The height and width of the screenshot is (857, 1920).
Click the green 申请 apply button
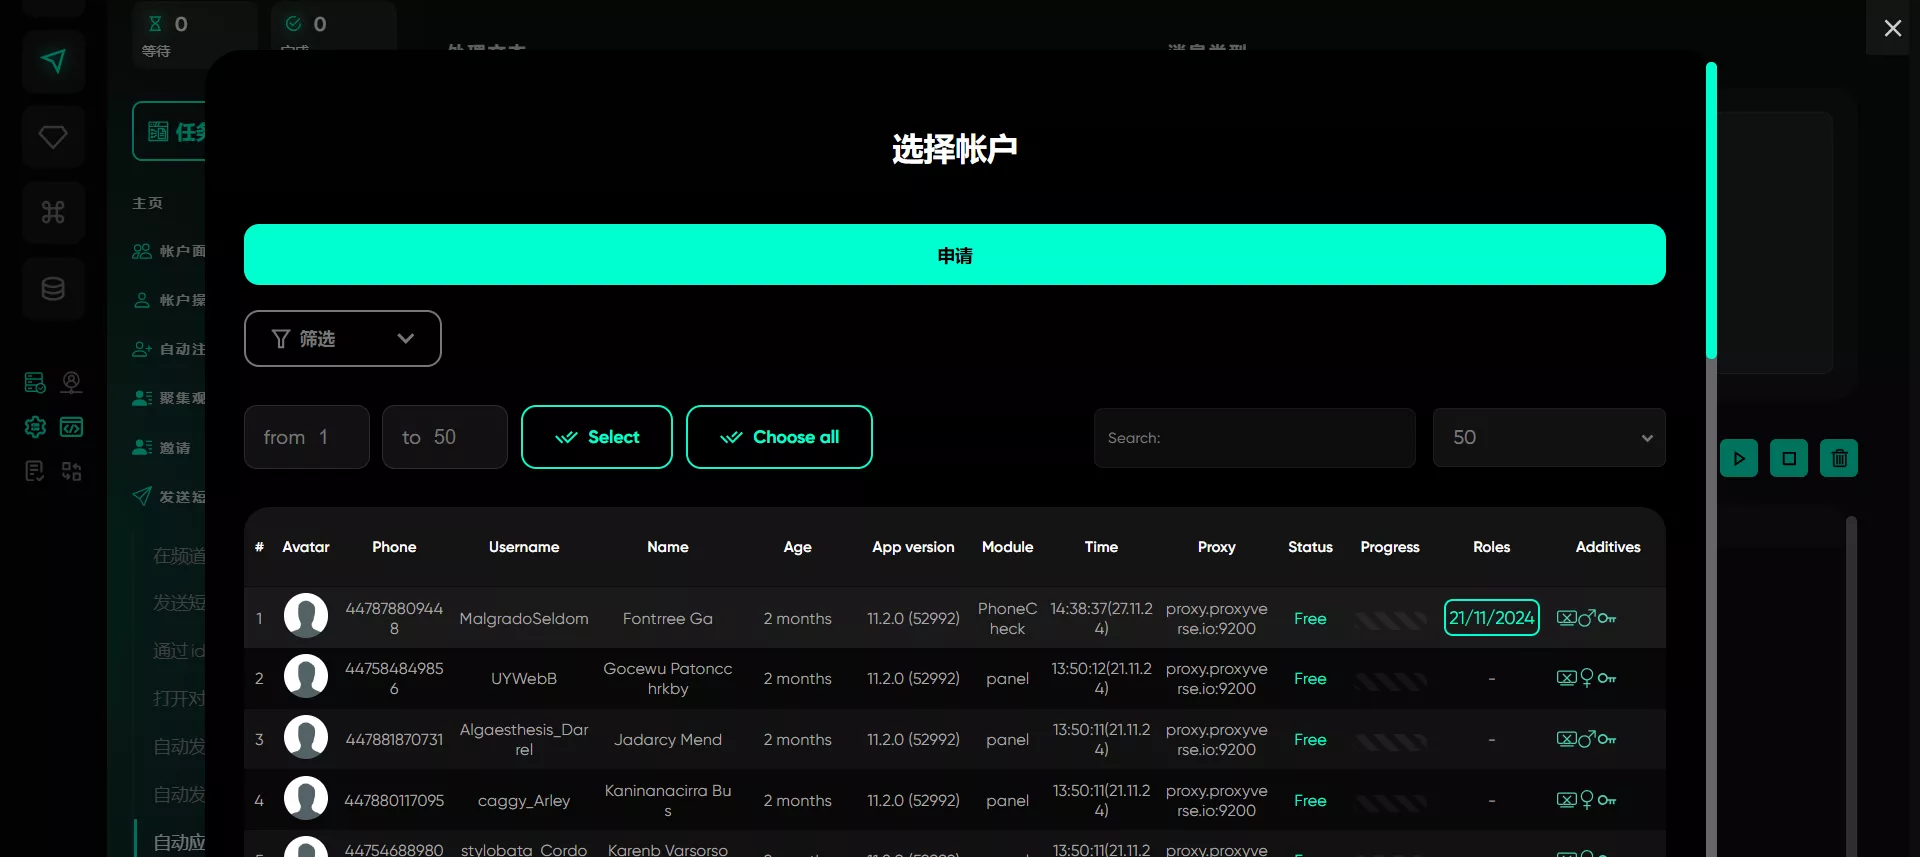point(955,255)
